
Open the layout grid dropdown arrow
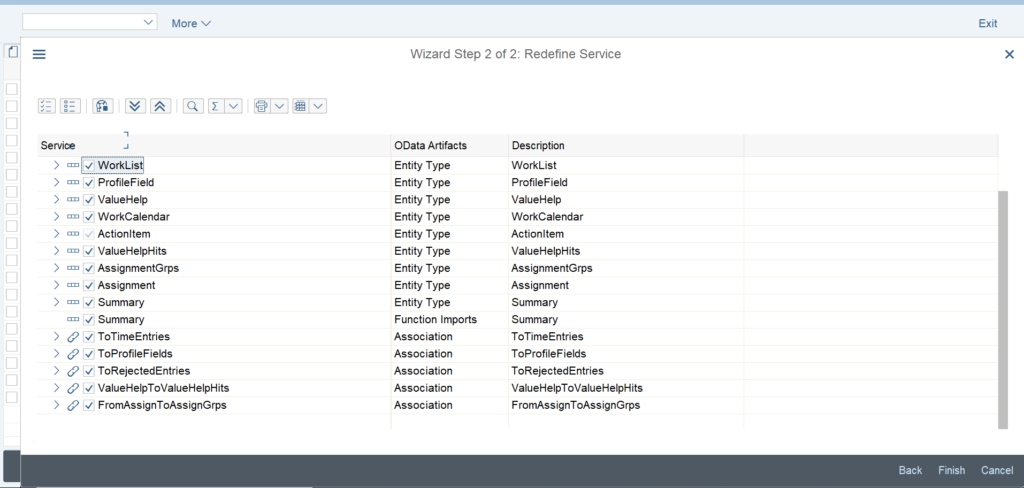click(x=318, y=106)
